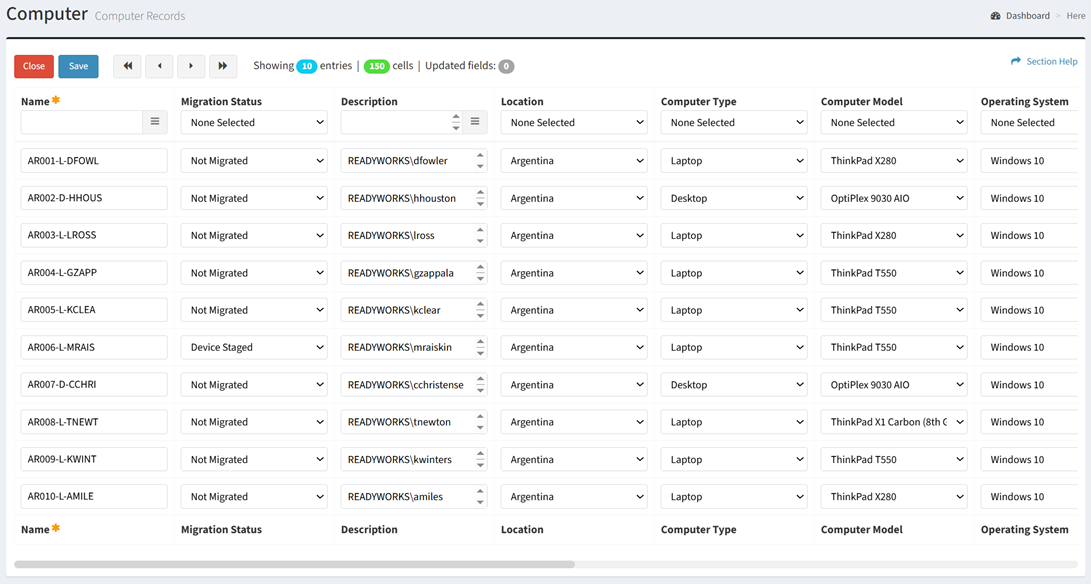The image size is (1091, 584).
Task: Sort by Computer Model column header
Action: pyautogui.click(x=861, y=101)
